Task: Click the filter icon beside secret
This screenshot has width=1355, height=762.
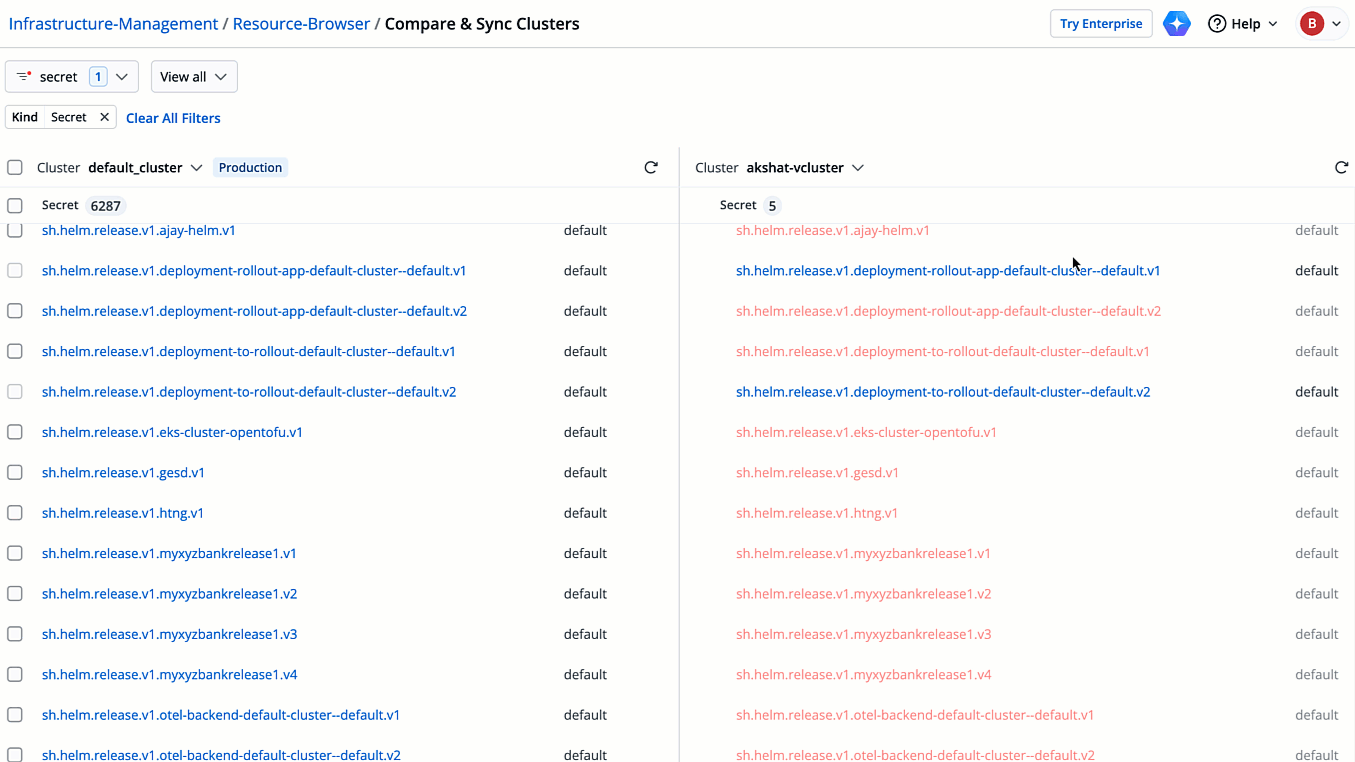Action: (24, 77)
